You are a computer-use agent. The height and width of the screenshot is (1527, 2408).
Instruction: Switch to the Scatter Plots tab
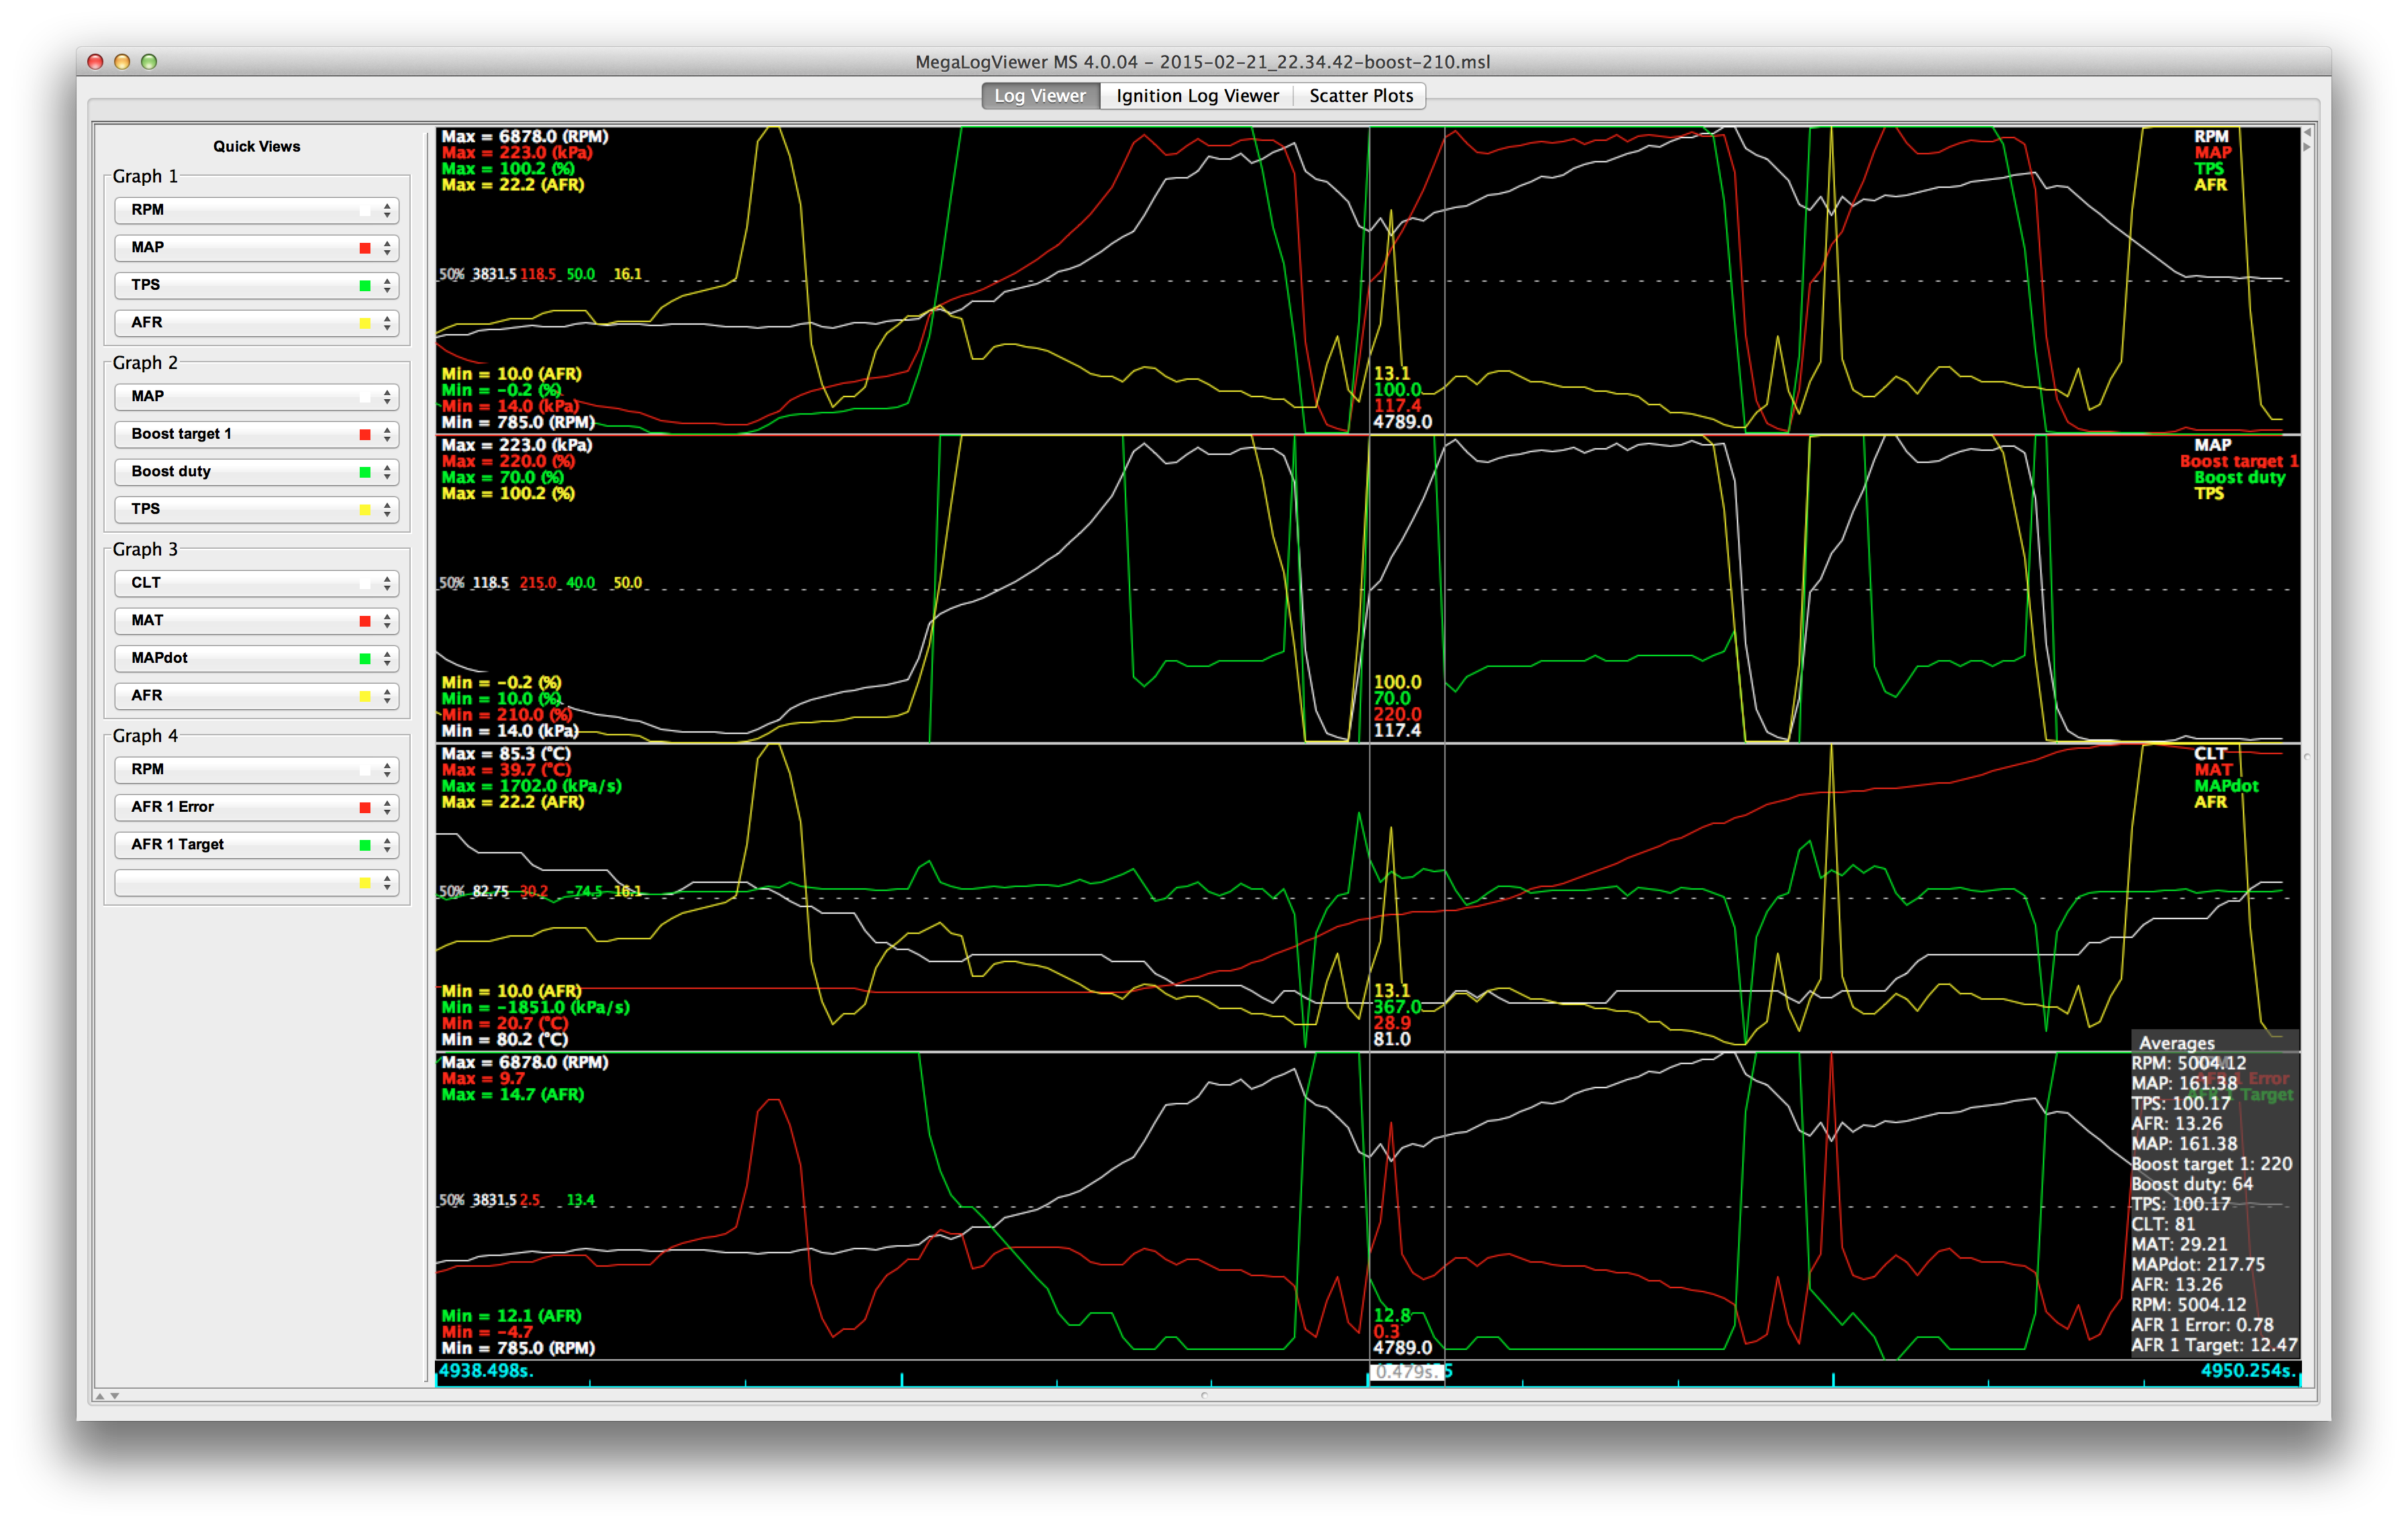point(1360,96)
